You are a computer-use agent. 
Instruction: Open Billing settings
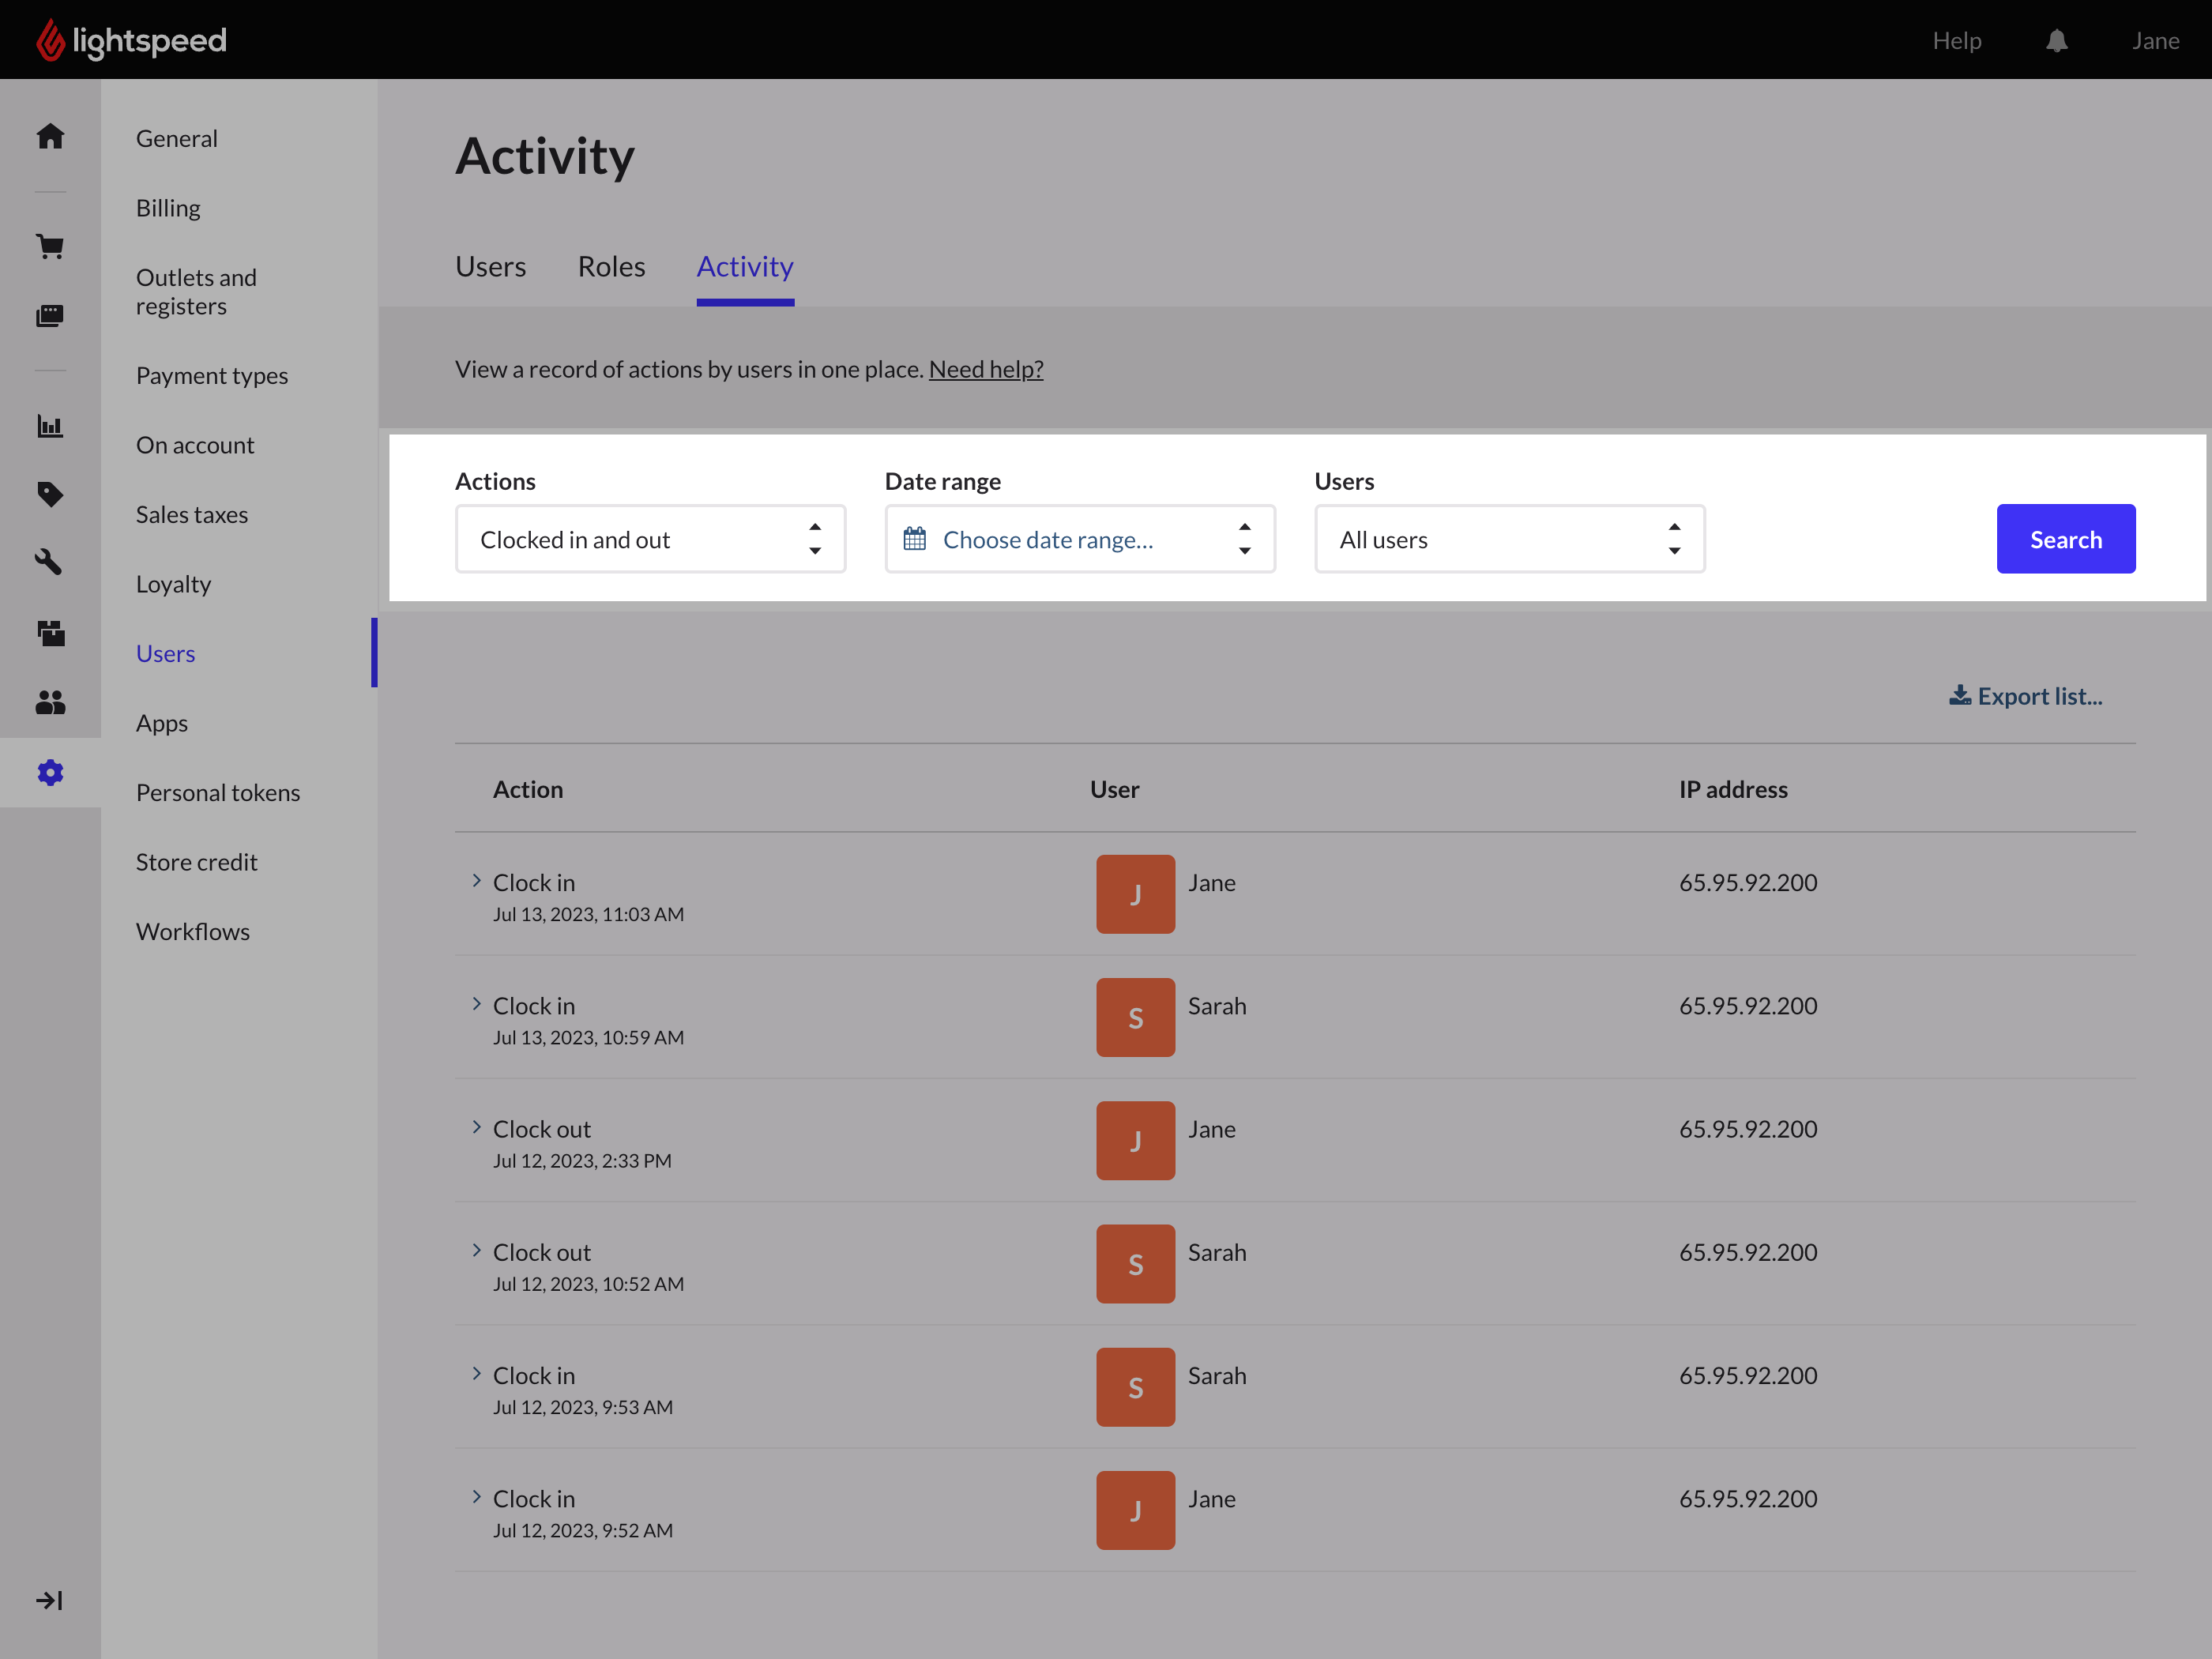pos(168,208)
